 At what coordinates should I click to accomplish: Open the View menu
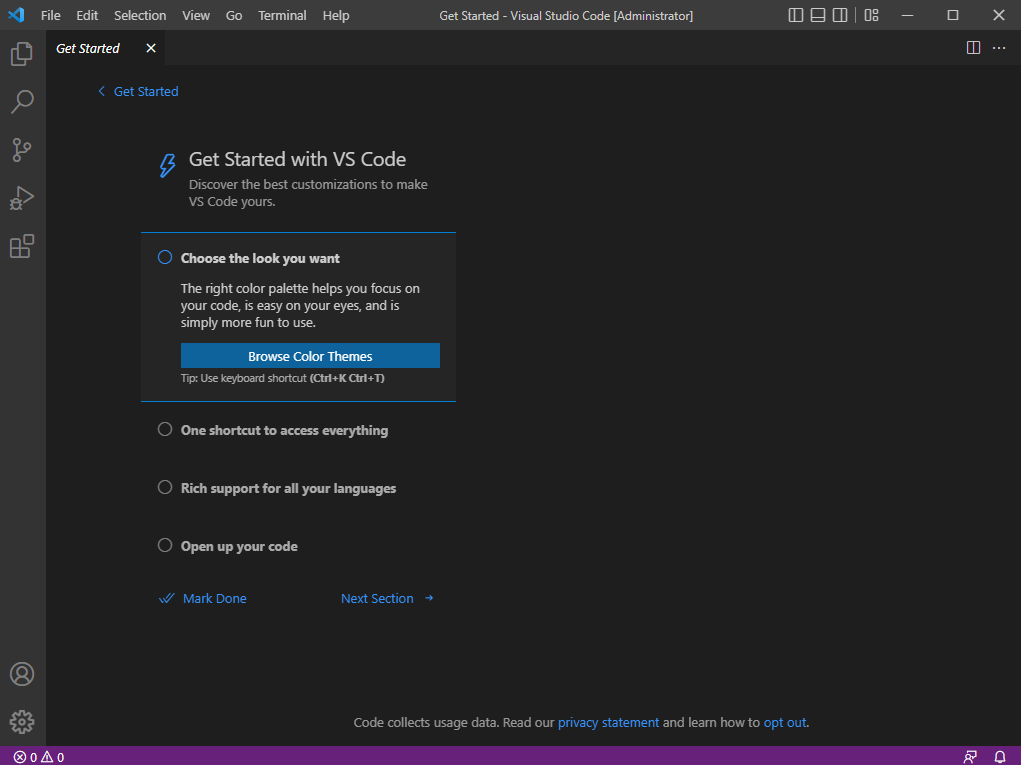[196, 15]
